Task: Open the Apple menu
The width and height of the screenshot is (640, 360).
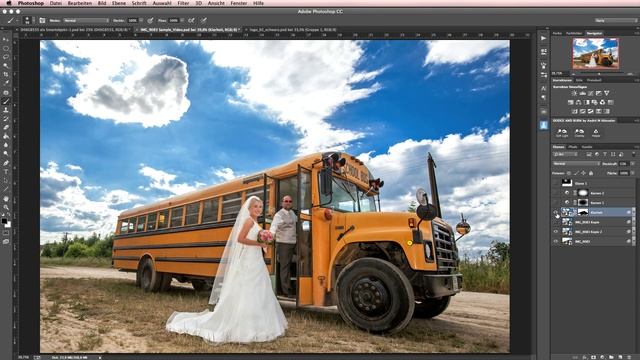Action: [x=9, y=3]
